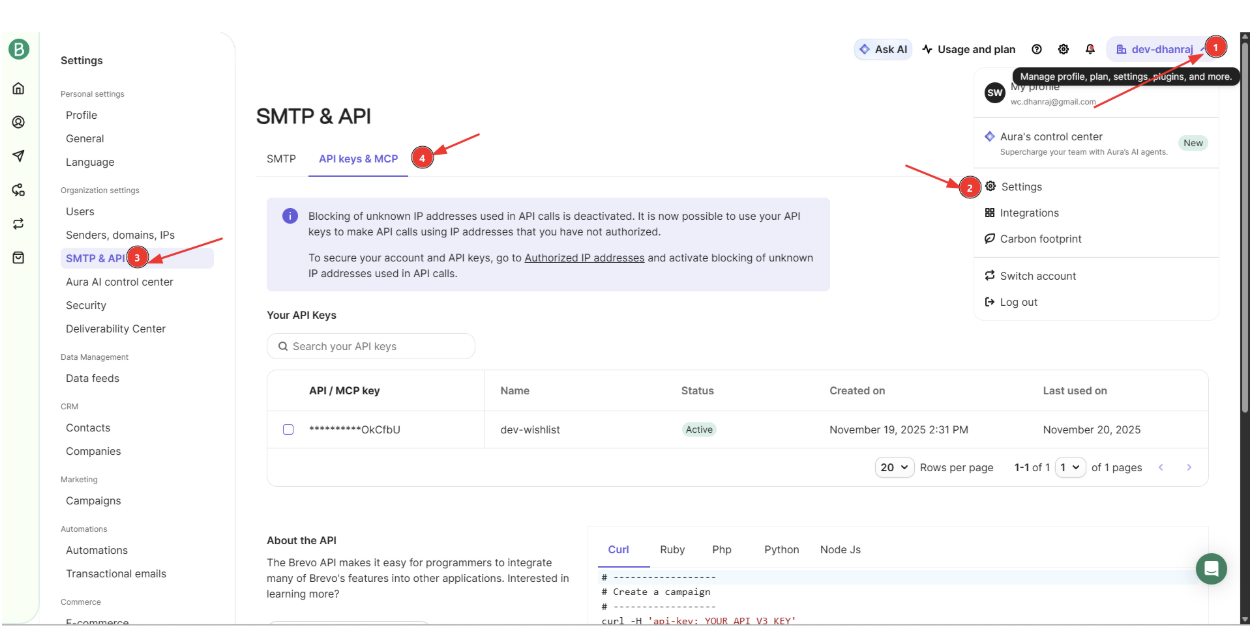The height and width of the screenshot is (636, 1250).
Task: Click the New badge beside Aura's control center
Action: [x=1193, y=143]
